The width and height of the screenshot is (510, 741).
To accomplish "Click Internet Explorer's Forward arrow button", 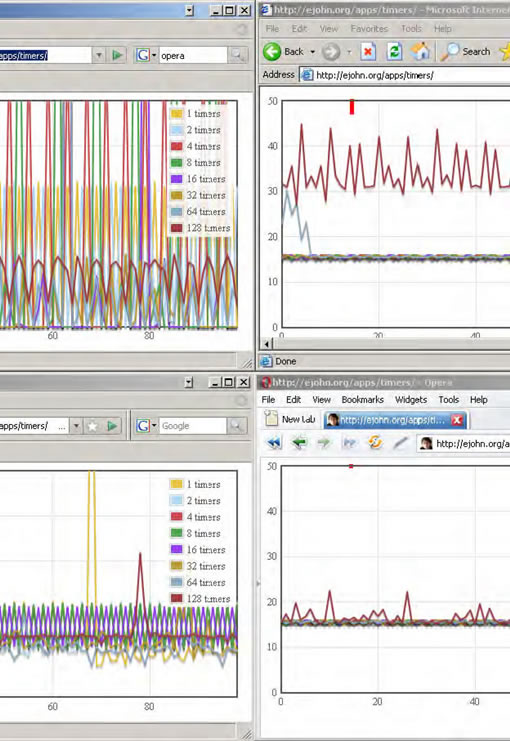I will point(331,52).
